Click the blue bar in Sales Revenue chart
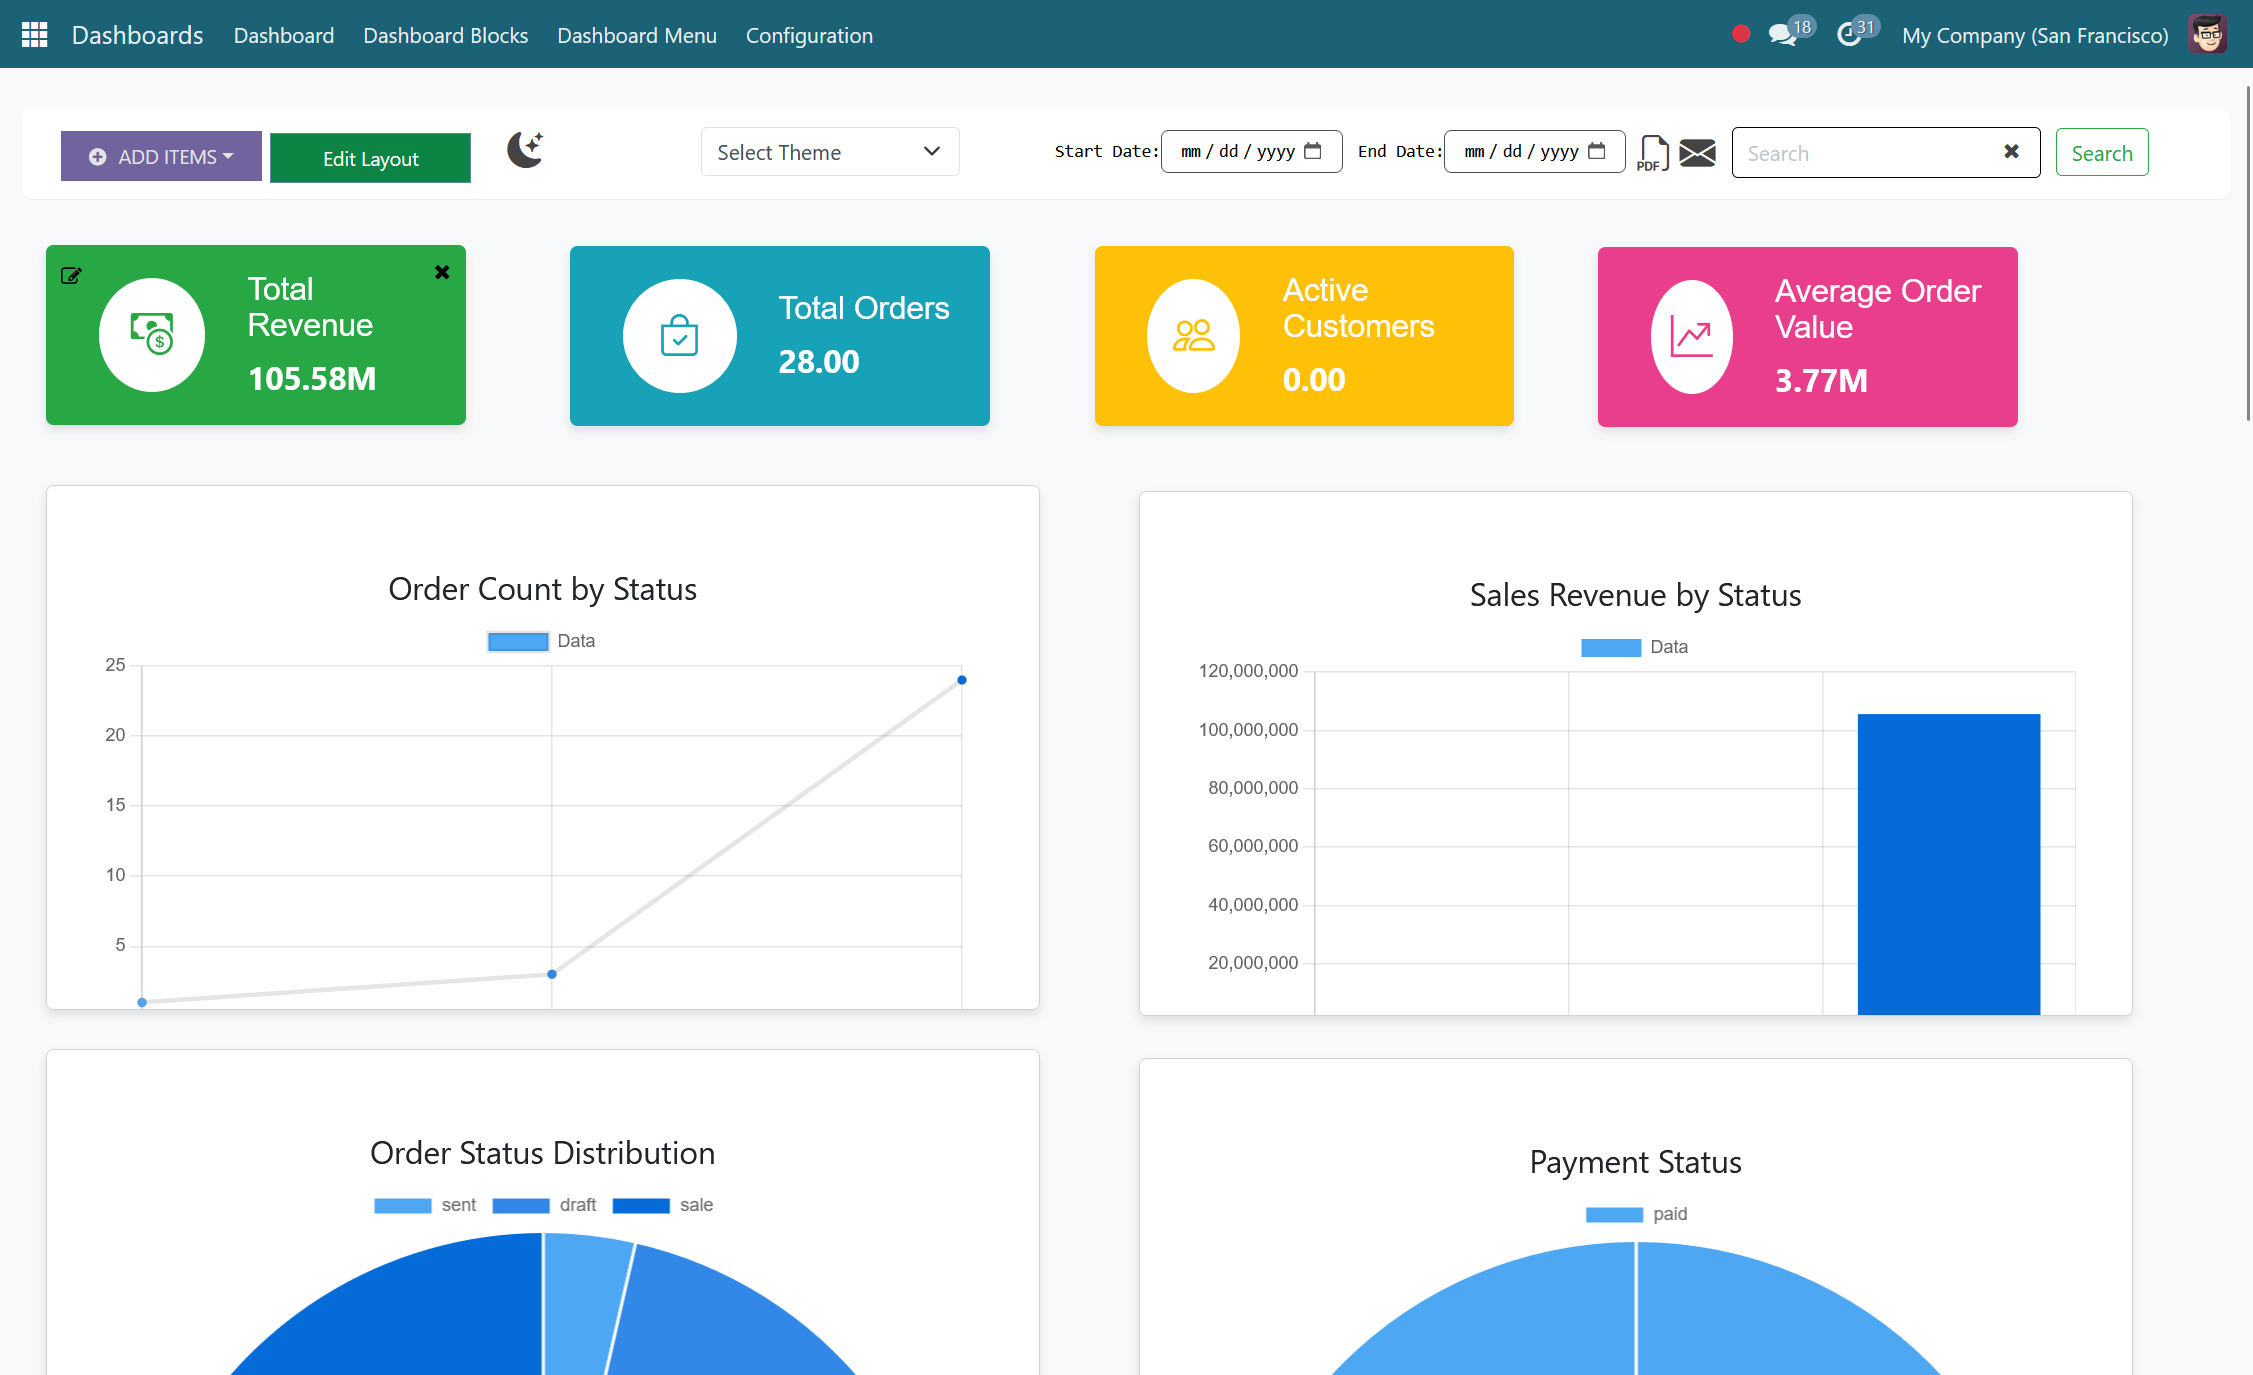The image size is (2253, 1375). 1948,864
